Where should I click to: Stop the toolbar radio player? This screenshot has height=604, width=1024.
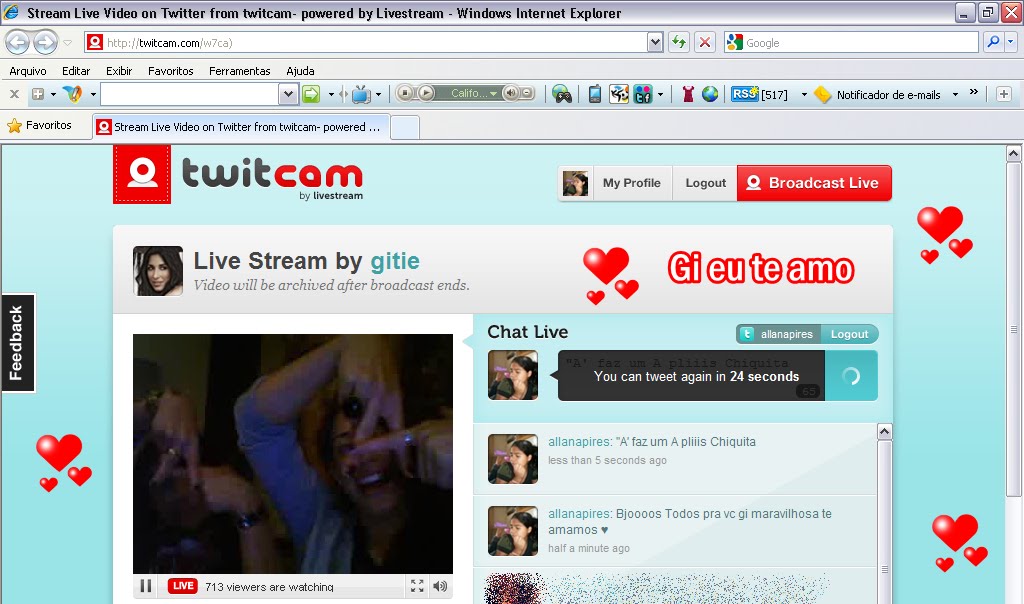(405, 93)
